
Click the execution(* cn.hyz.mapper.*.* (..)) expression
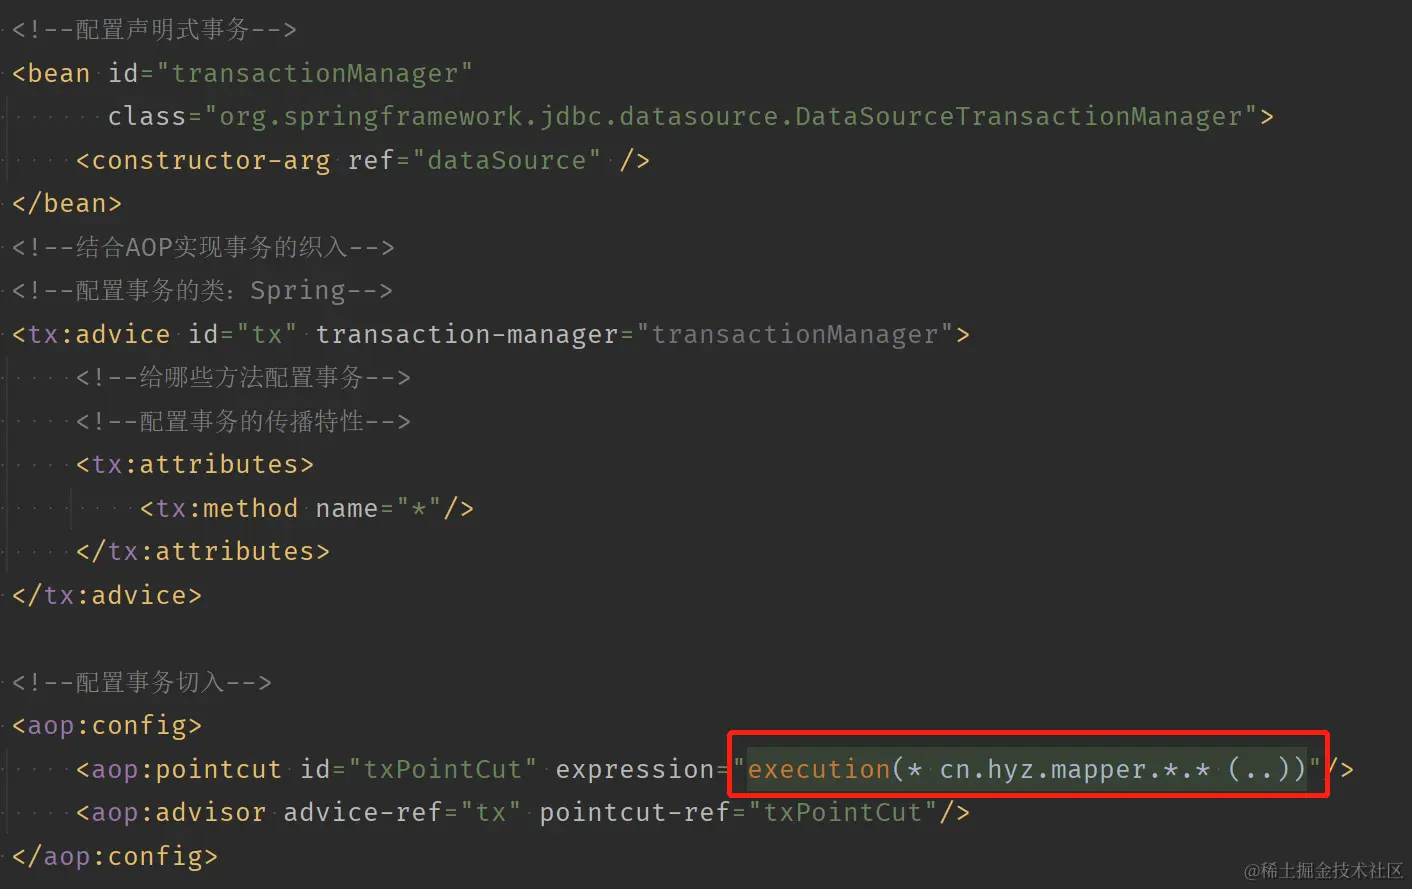[x=1027, y=769]
